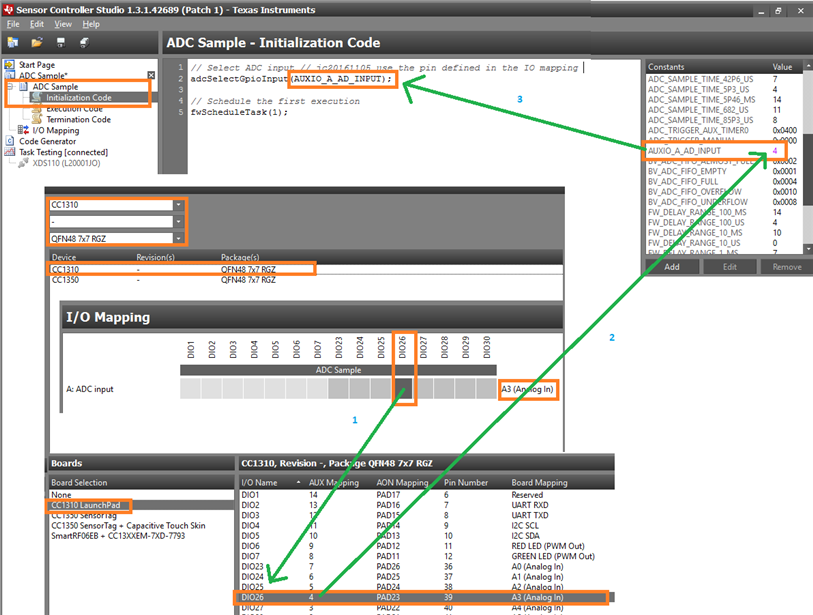
Task: Click the Remove constant button
Action: point(787,267)
